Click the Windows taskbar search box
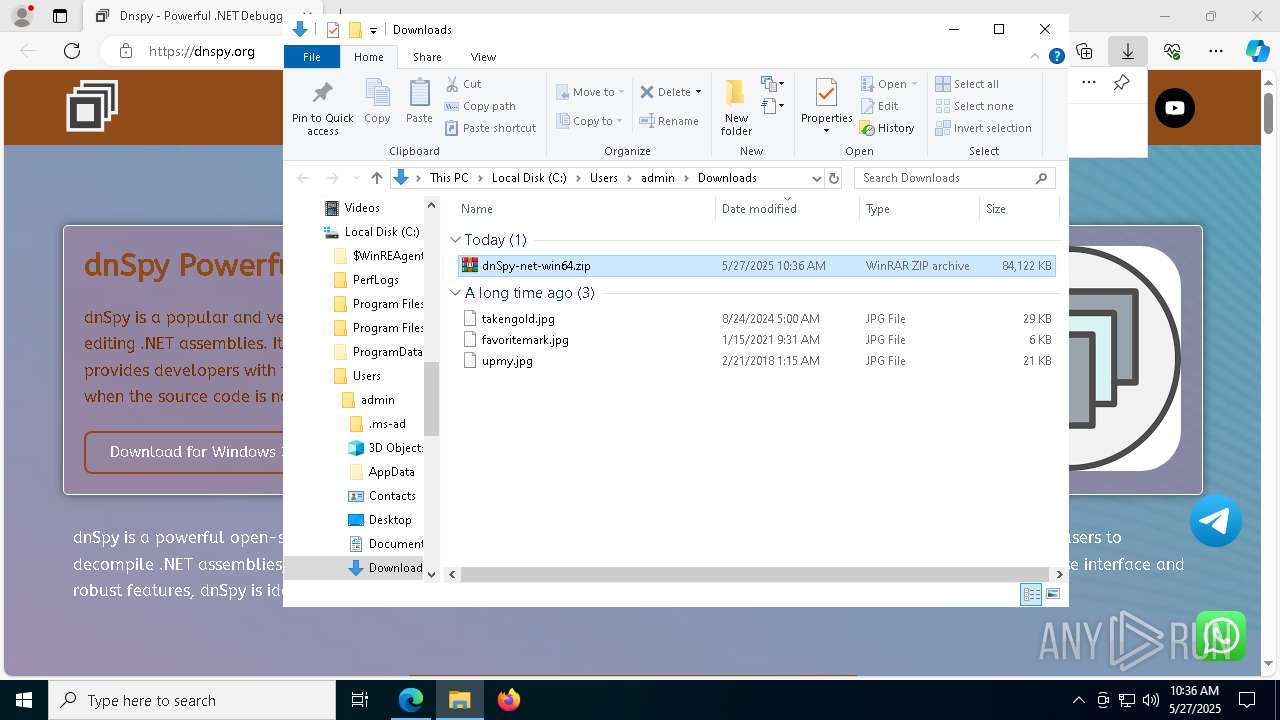 pyautogui.click(x=192, y=700)
